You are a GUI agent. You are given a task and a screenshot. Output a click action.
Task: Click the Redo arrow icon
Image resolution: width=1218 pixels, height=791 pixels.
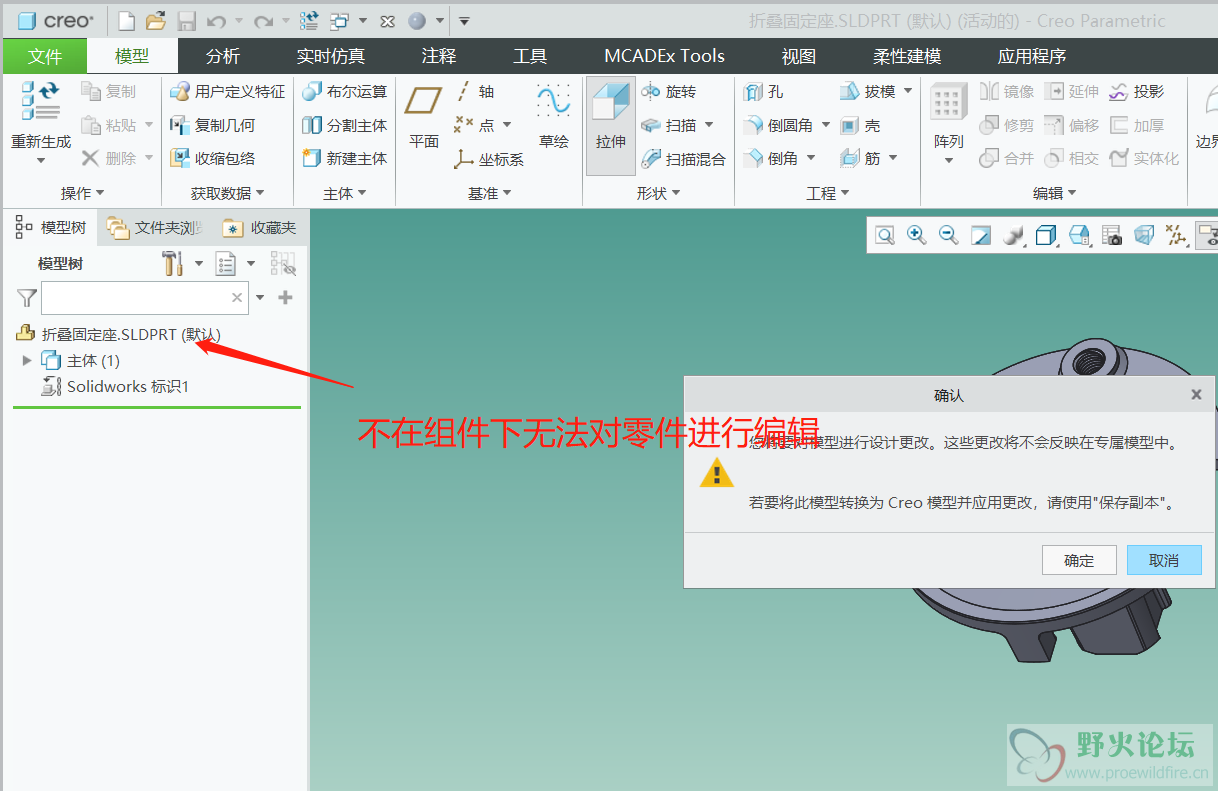263,20
